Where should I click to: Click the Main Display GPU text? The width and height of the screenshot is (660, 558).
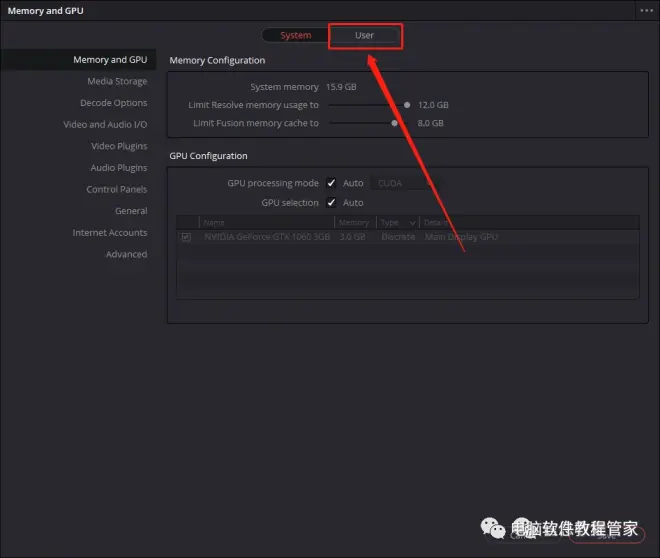461,237
